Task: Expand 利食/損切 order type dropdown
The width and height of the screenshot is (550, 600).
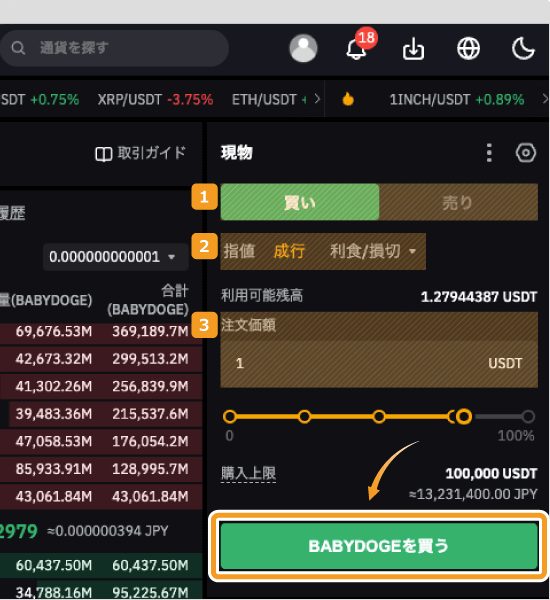Action: [x=373, y=251]
